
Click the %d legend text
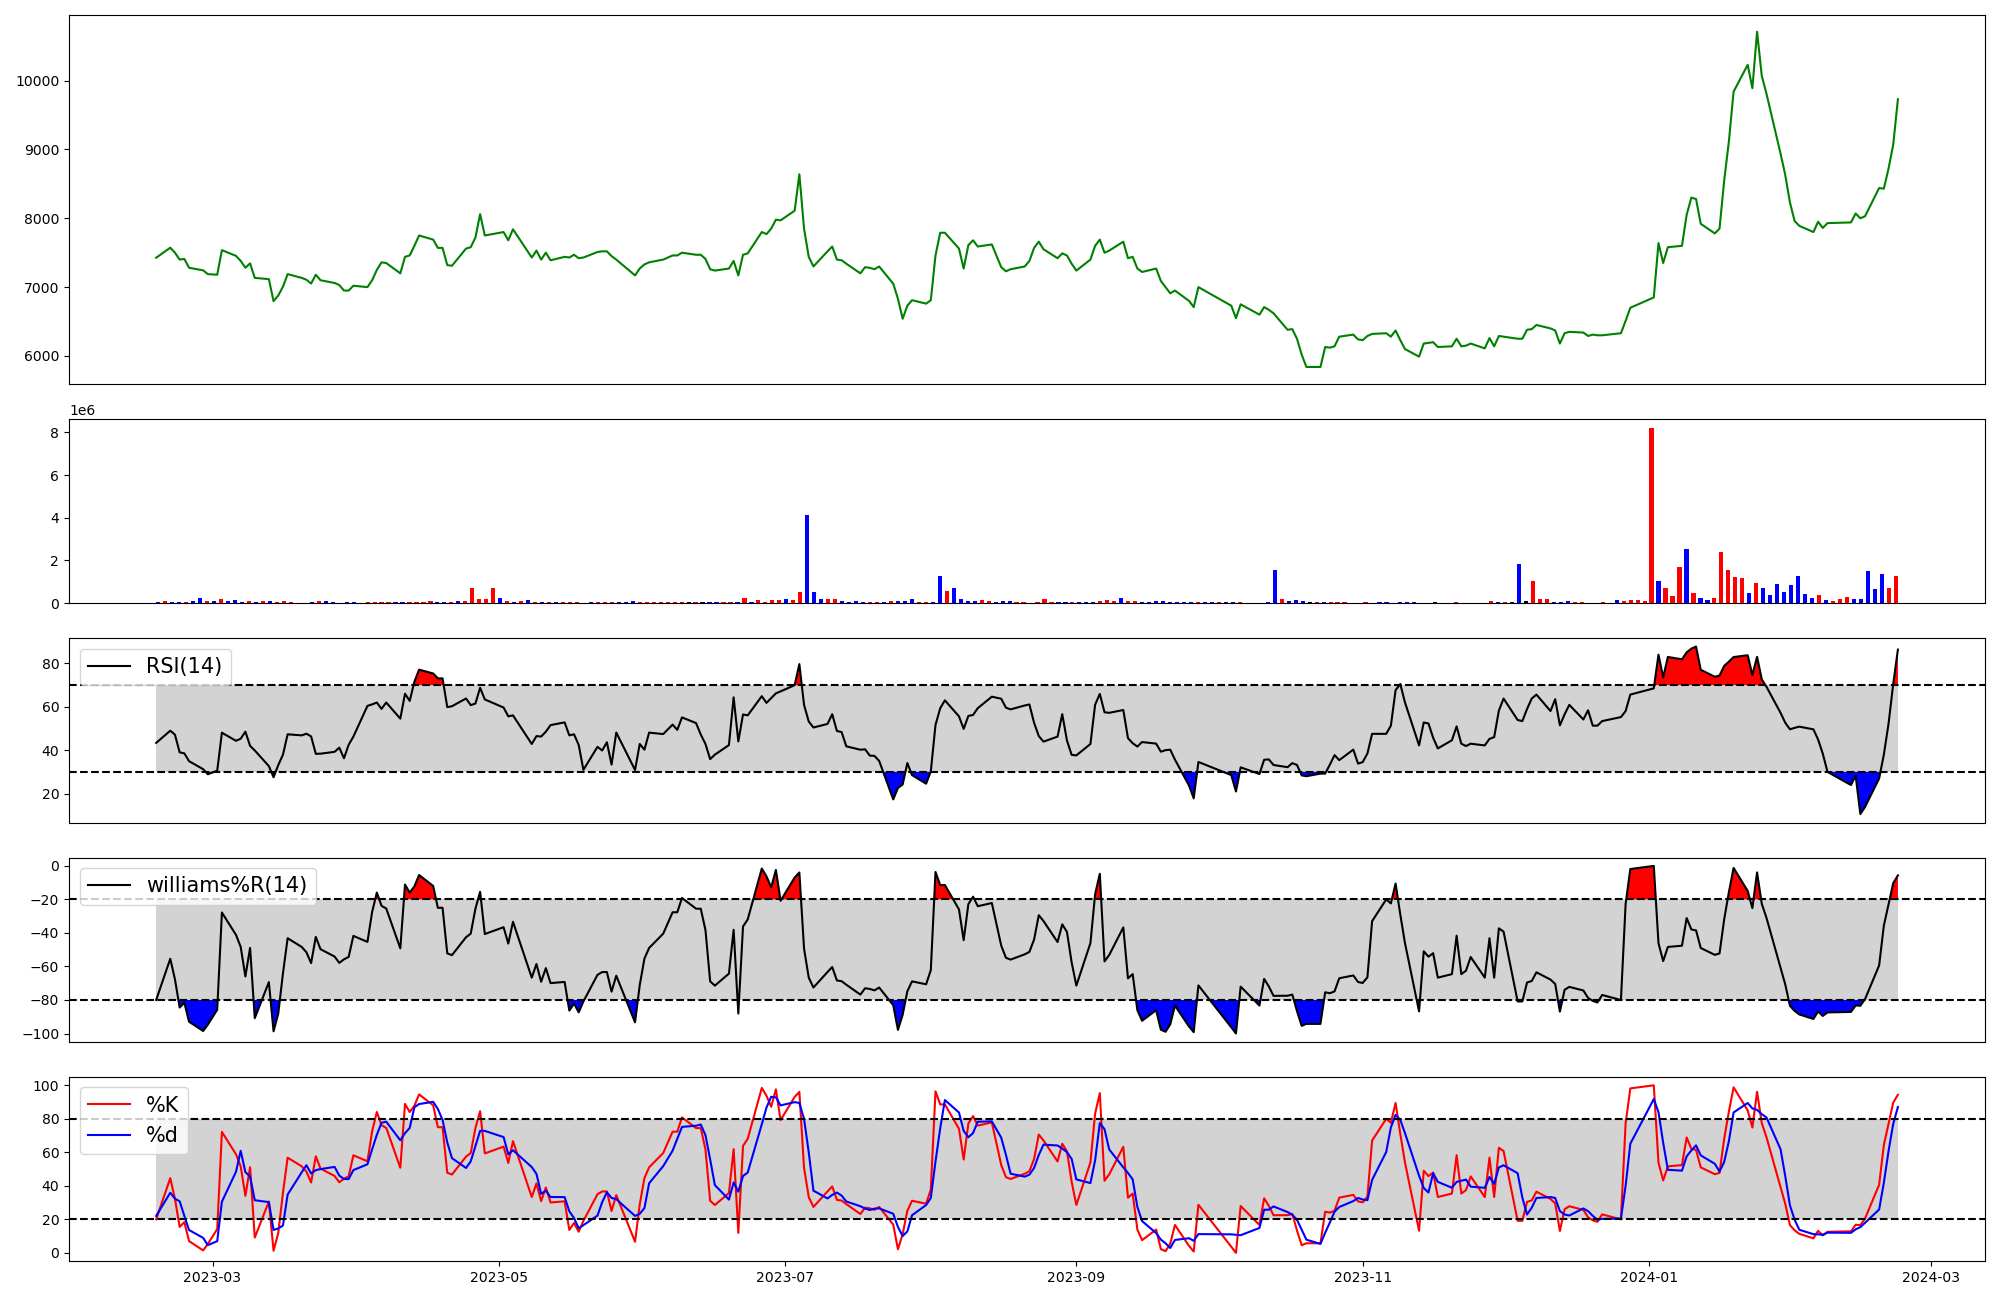pyautogui.click(x=162, y=1135)
